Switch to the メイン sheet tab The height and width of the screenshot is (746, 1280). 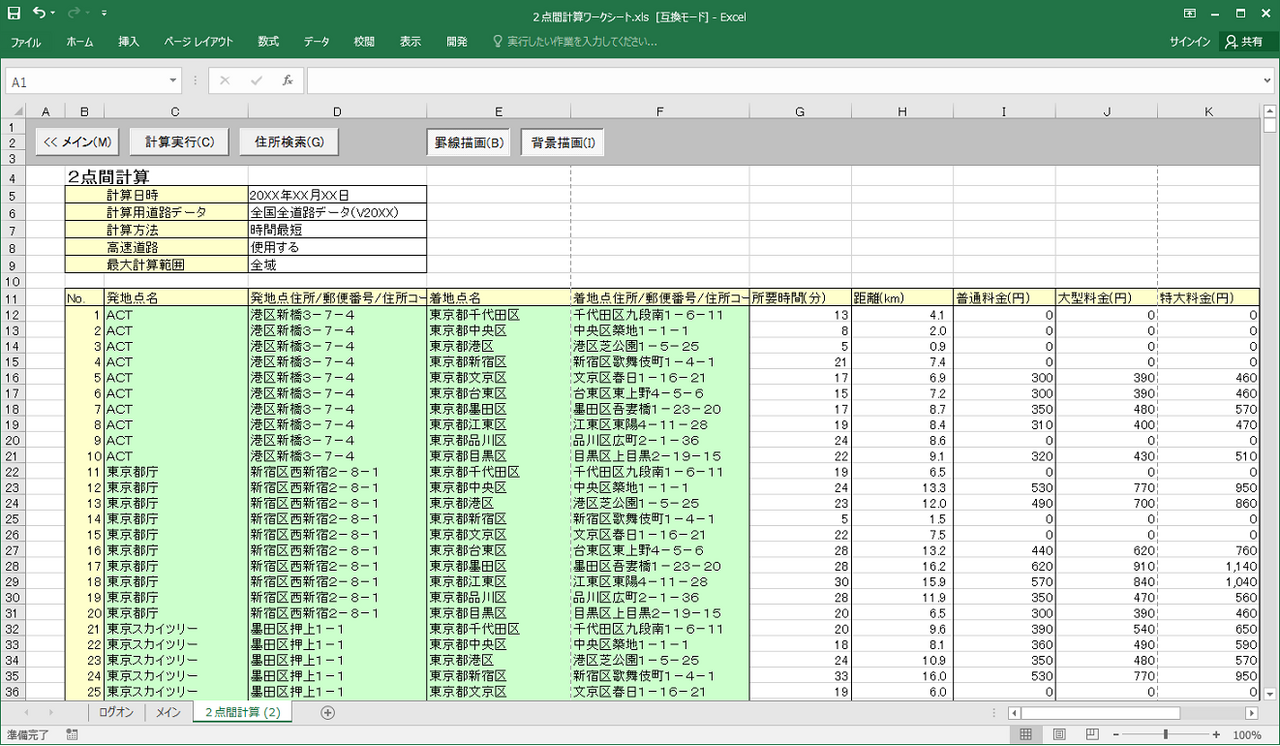click(168, 712)
